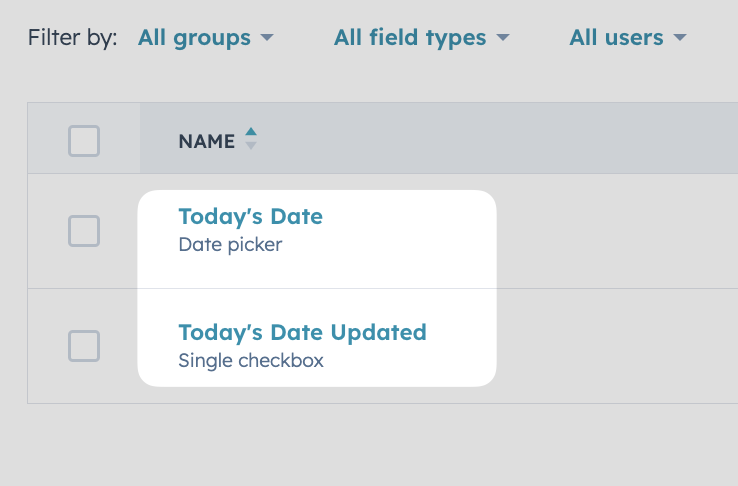
Task: Open the Today's Date Updated property link
Action: click(303, 332)
